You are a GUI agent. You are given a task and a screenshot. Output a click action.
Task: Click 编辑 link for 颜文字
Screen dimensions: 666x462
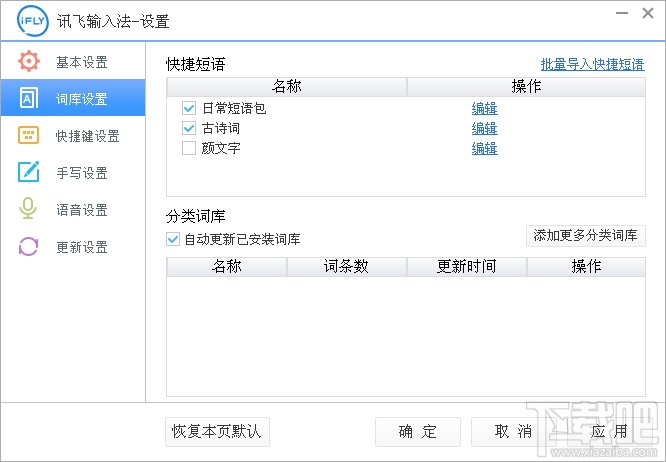tap(485, 149)
